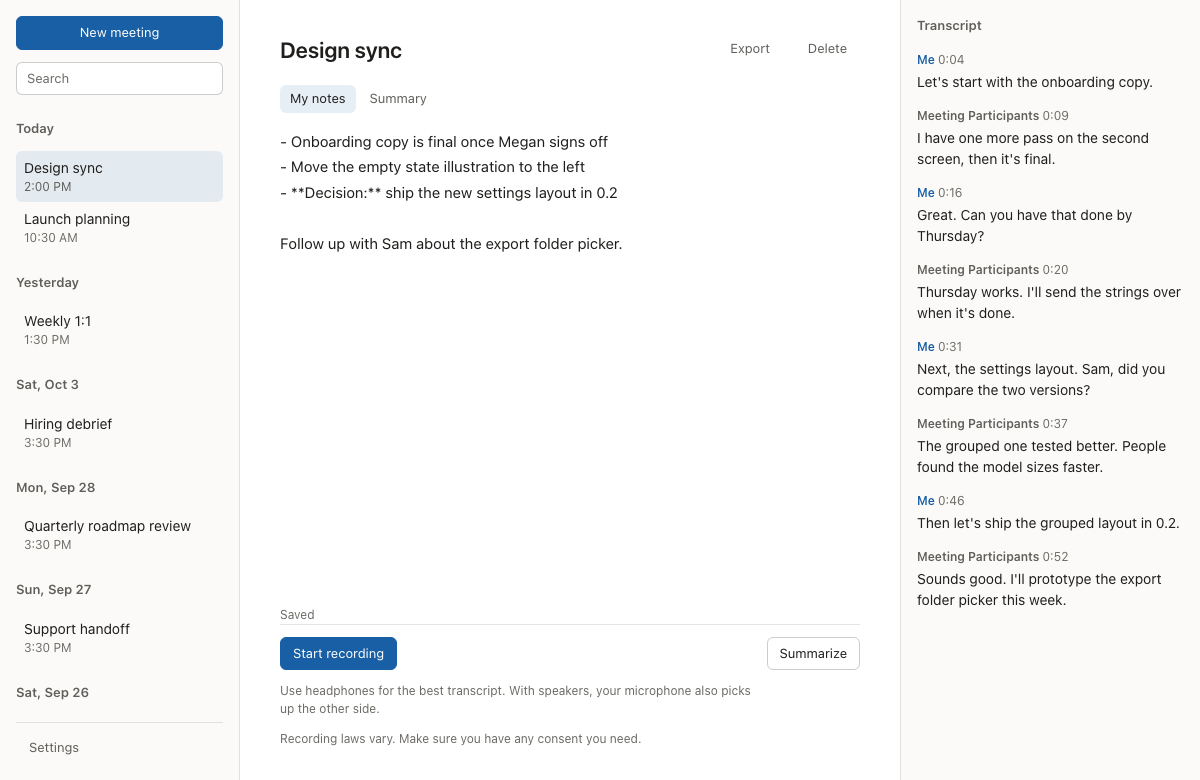Select the Design sync entry in the sidebar list
The width and height of the screenshot is (1200, 780).
119,177
